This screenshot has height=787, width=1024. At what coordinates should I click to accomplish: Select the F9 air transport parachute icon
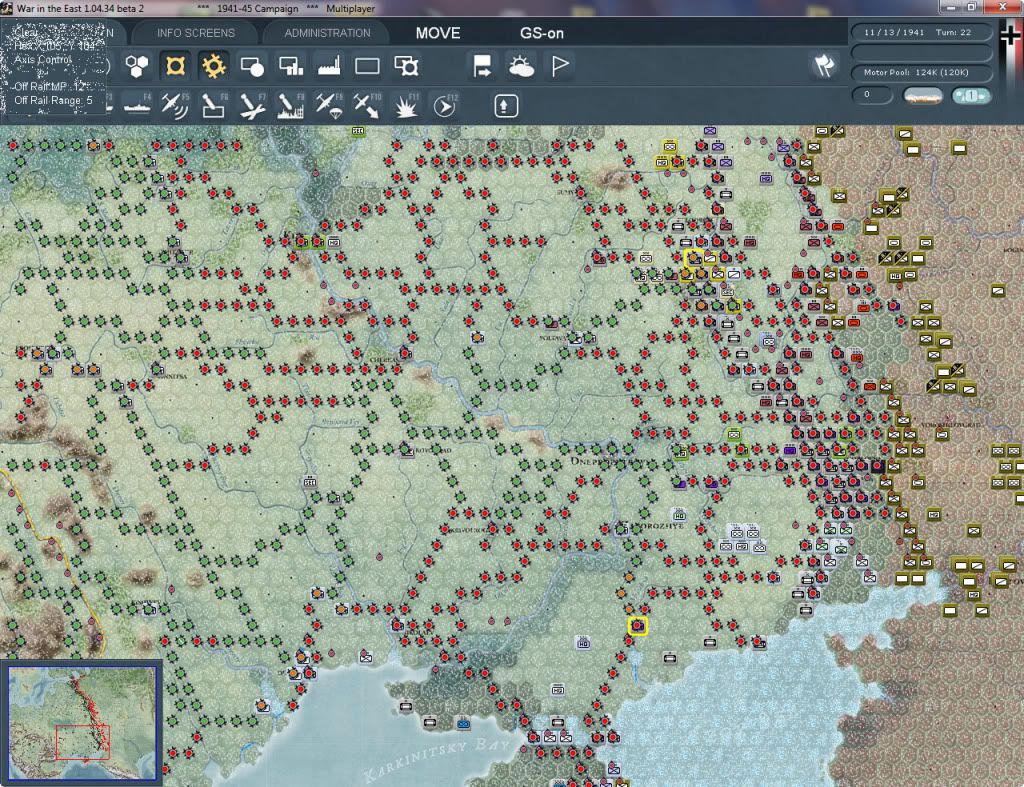coord(328,106)
